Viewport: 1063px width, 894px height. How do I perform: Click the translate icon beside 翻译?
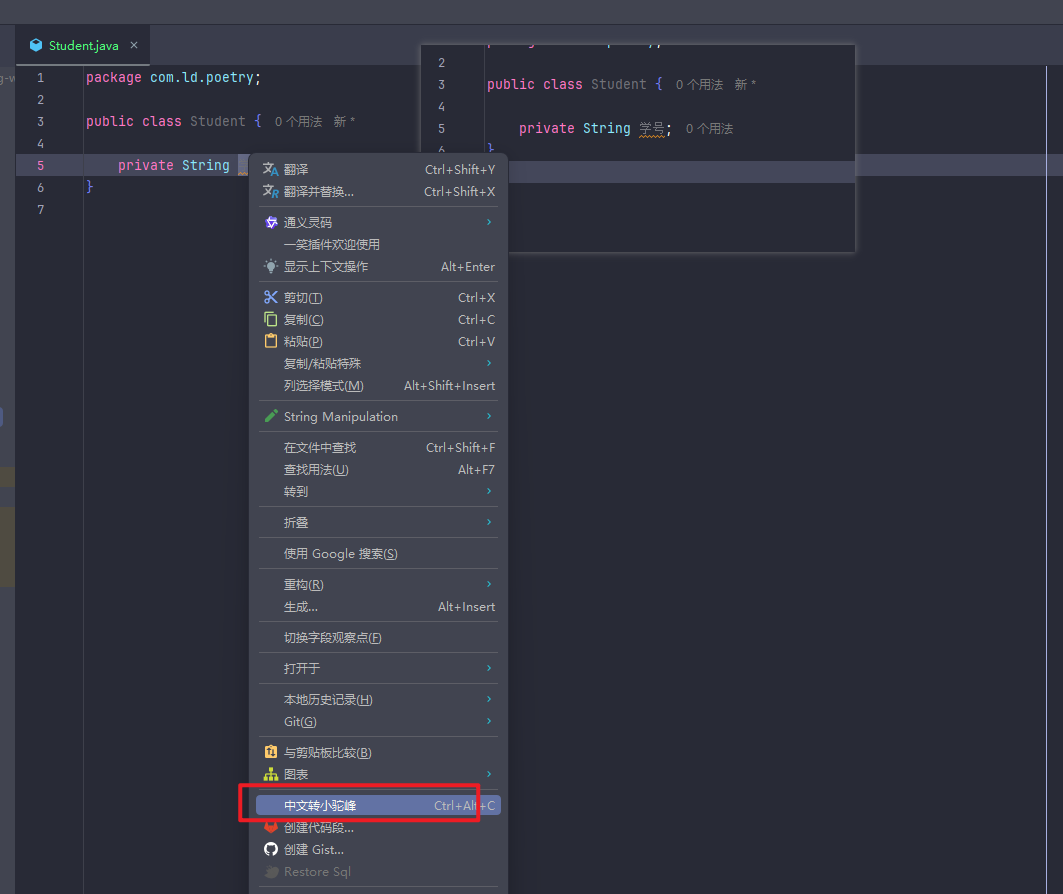270,169
